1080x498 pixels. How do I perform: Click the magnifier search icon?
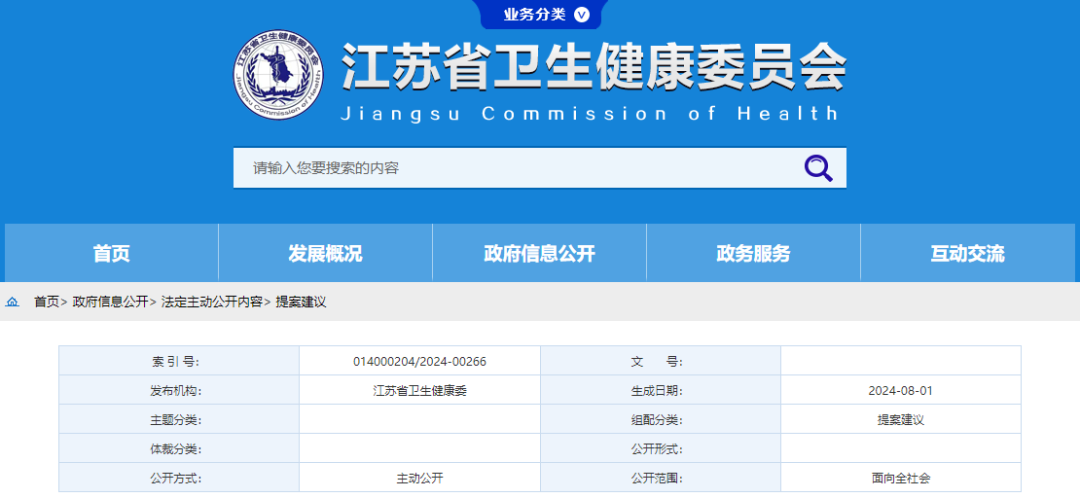(818, 167)
